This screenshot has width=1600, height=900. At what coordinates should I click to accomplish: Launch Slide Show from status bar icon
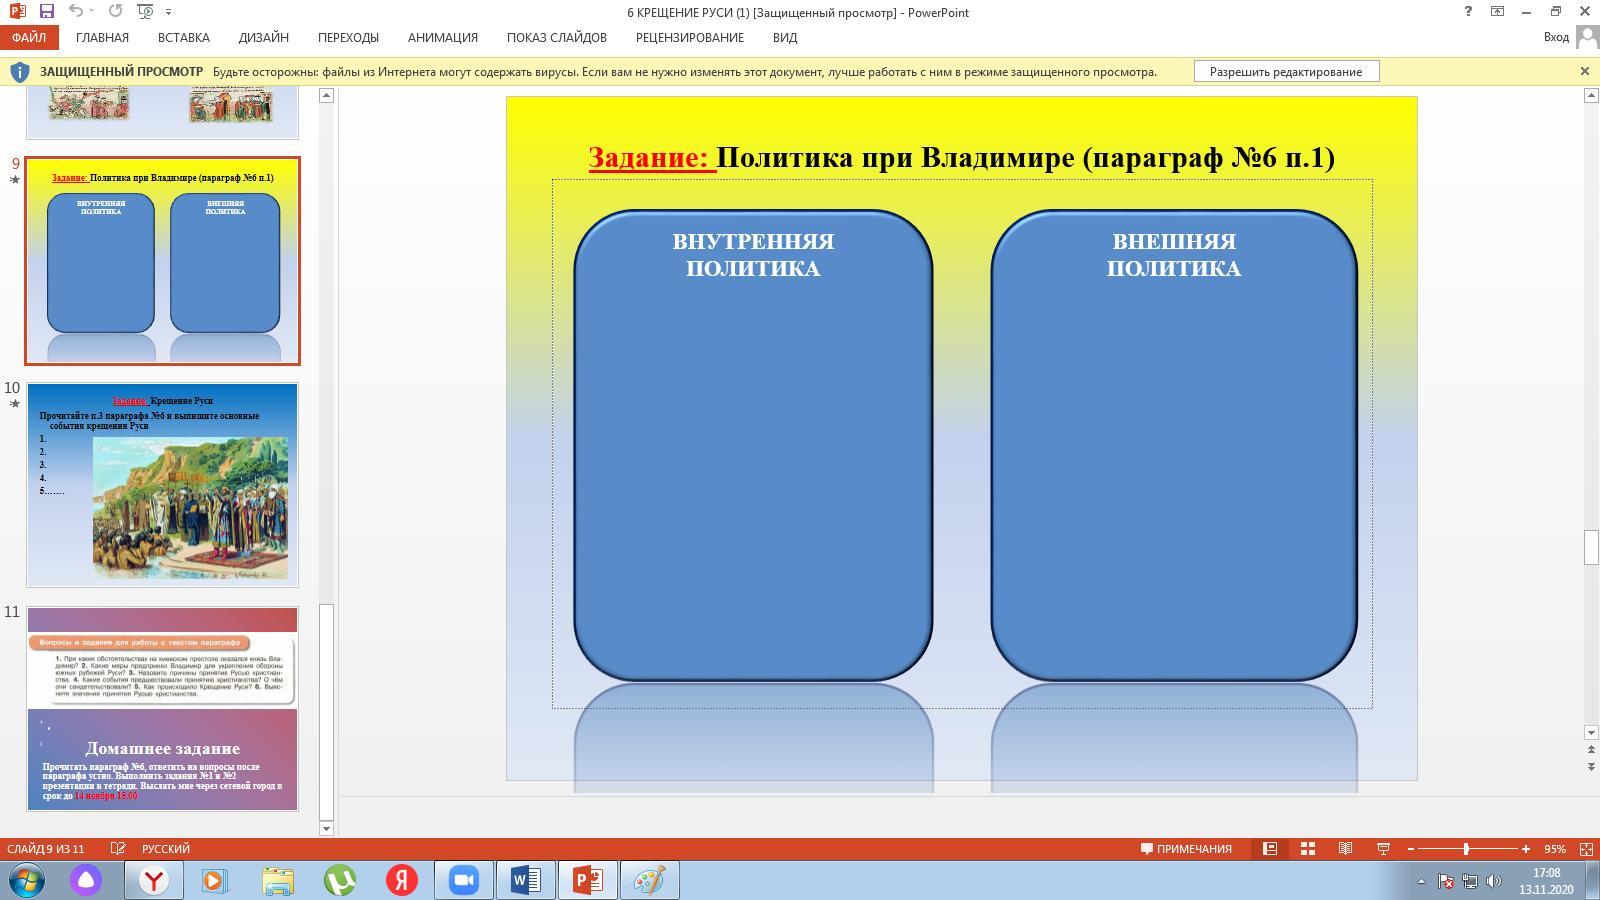coord(1383,848)
